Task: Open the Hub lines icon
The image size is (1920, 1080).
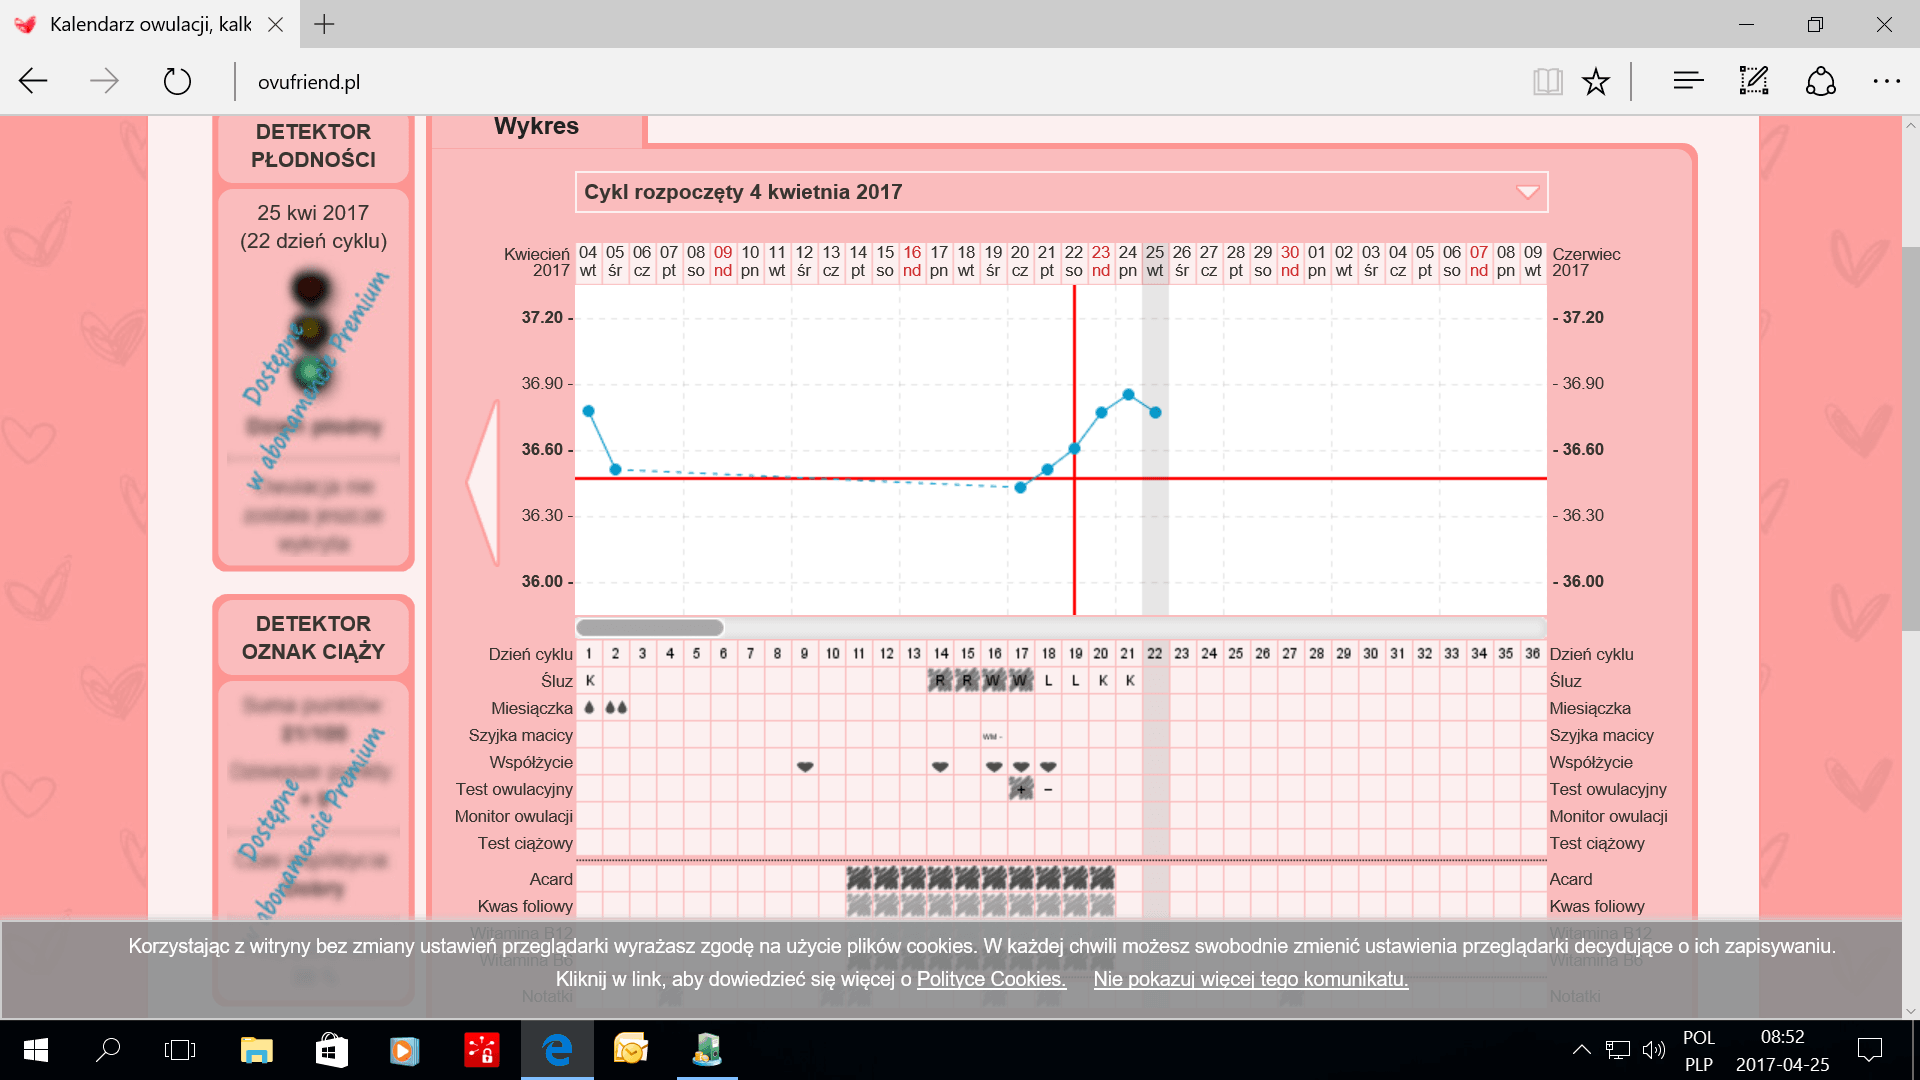Action: (x=1688, y=81)
